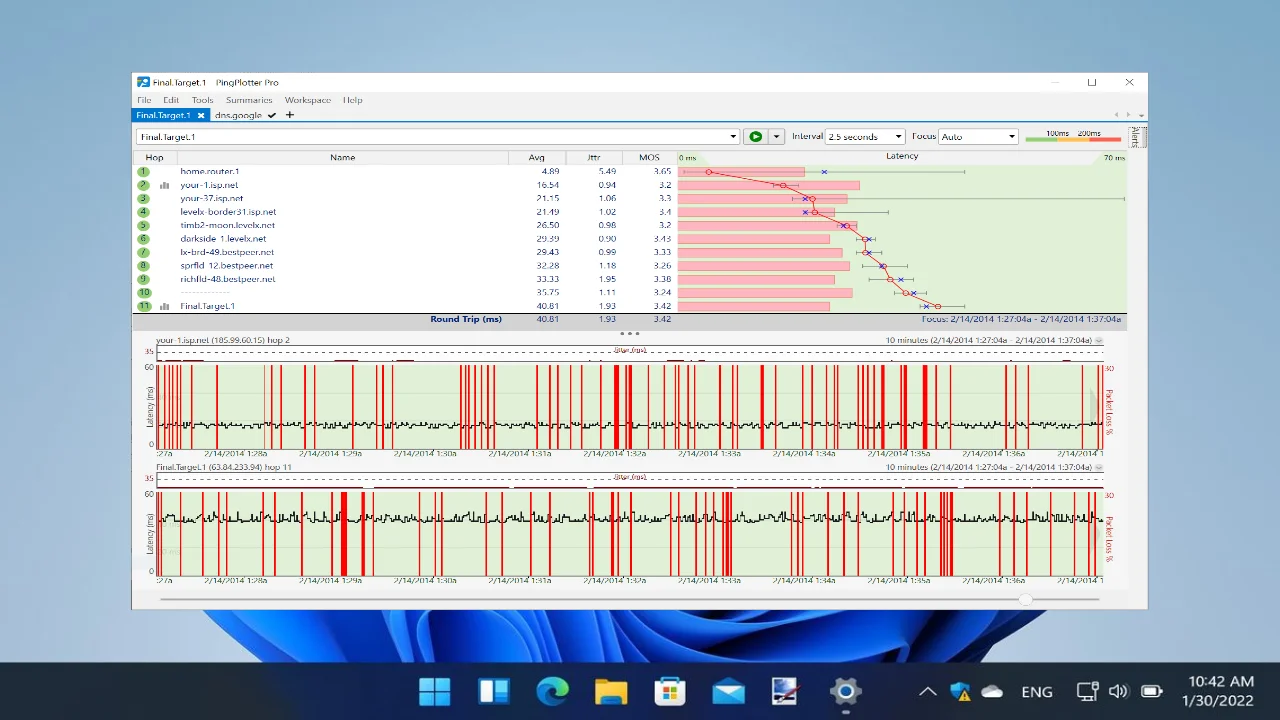This screenshot has width=1280, height=720.
Task: Open the Alerts side panel
Action: pos(1134,137)
